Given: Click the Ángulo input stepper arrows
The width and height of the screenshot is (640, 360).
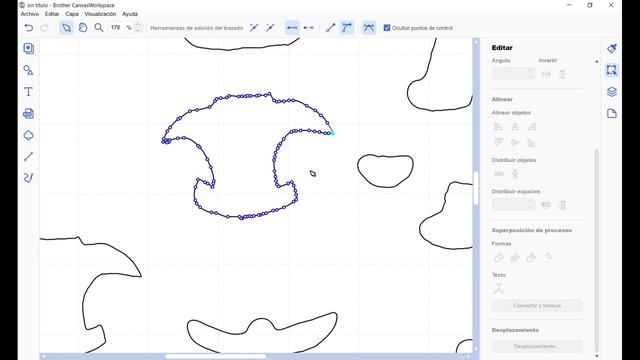Looking at the screenshot, I should coord(530,73).
